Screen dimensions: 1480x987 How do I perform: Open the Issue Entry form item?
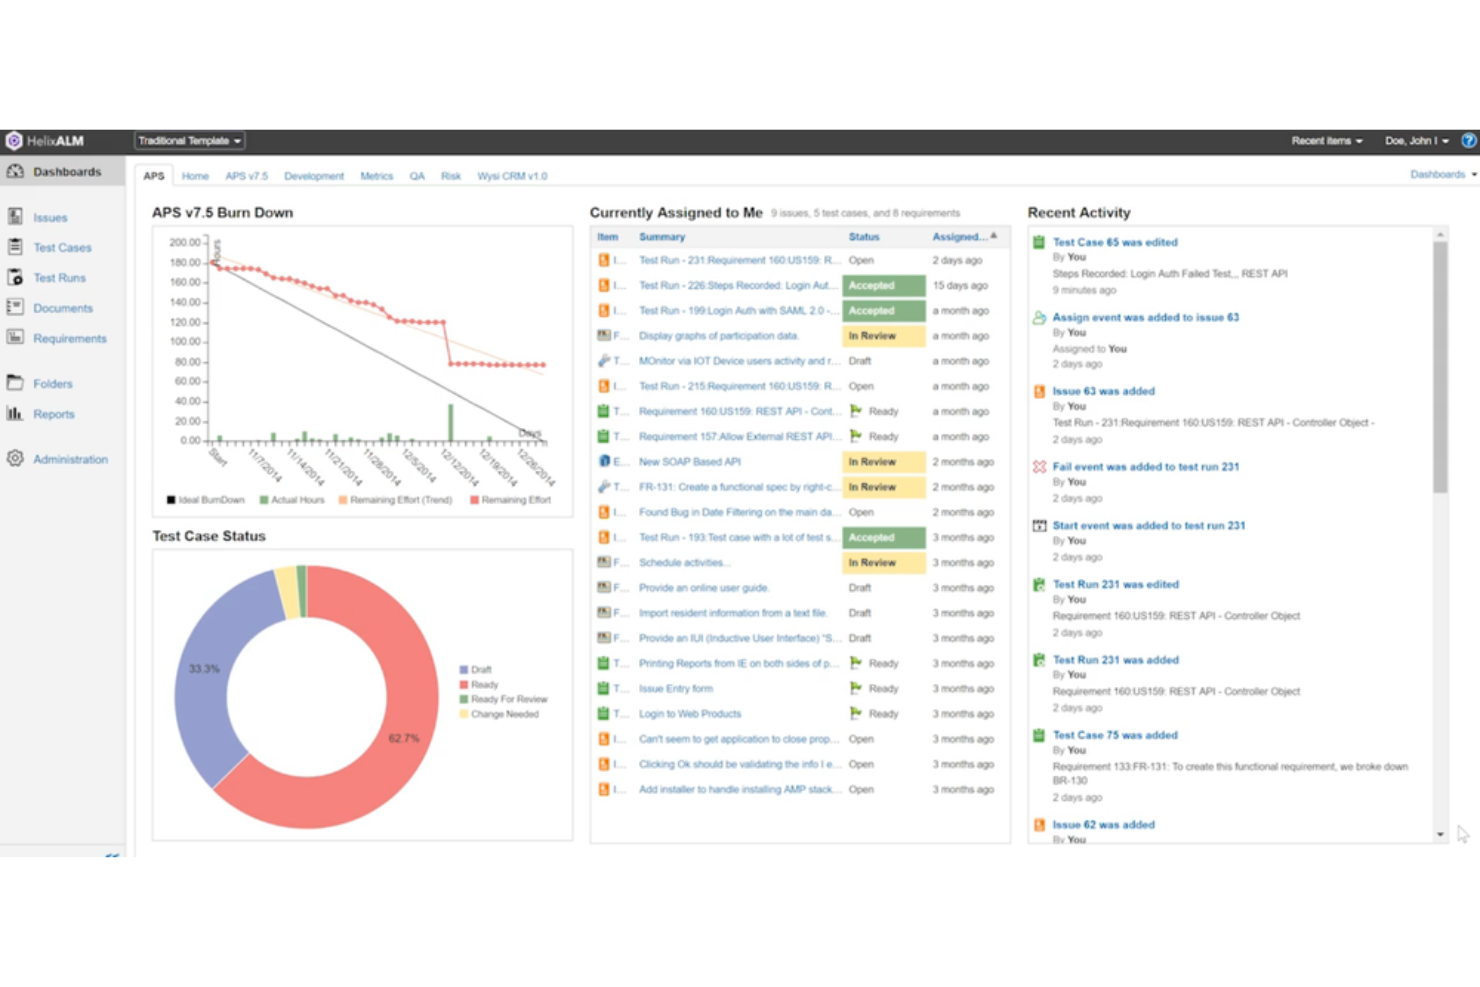point(676,689)
